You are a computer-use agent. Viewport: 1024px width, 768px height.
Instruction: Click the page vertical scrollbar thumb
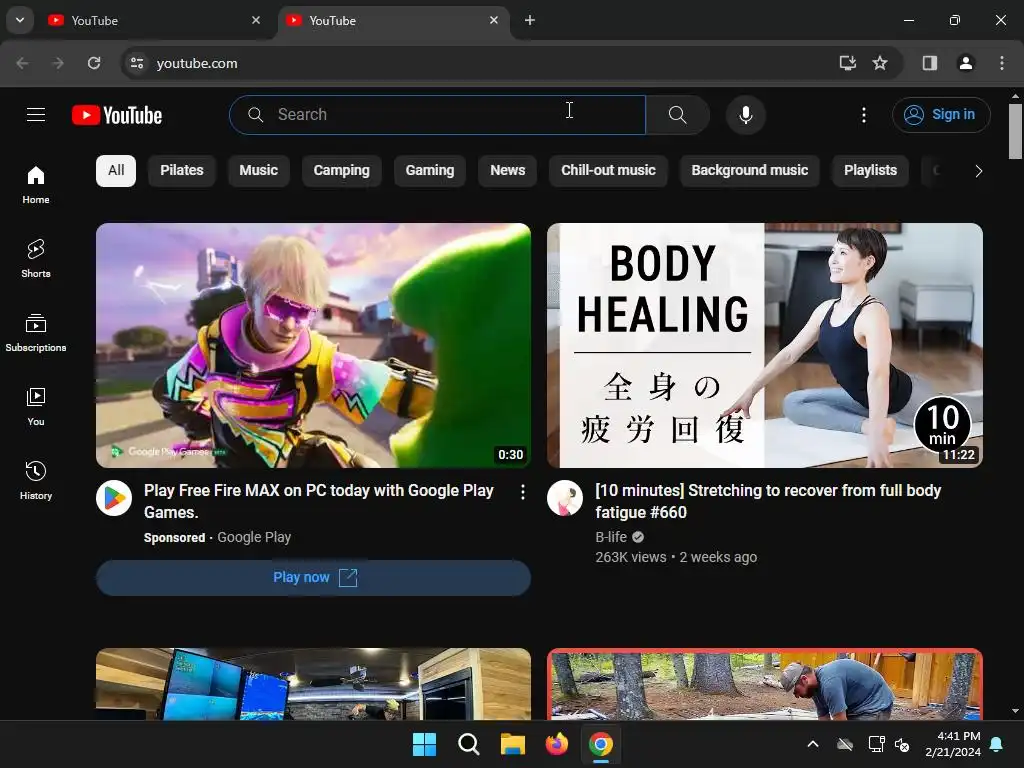[1015, 131]
